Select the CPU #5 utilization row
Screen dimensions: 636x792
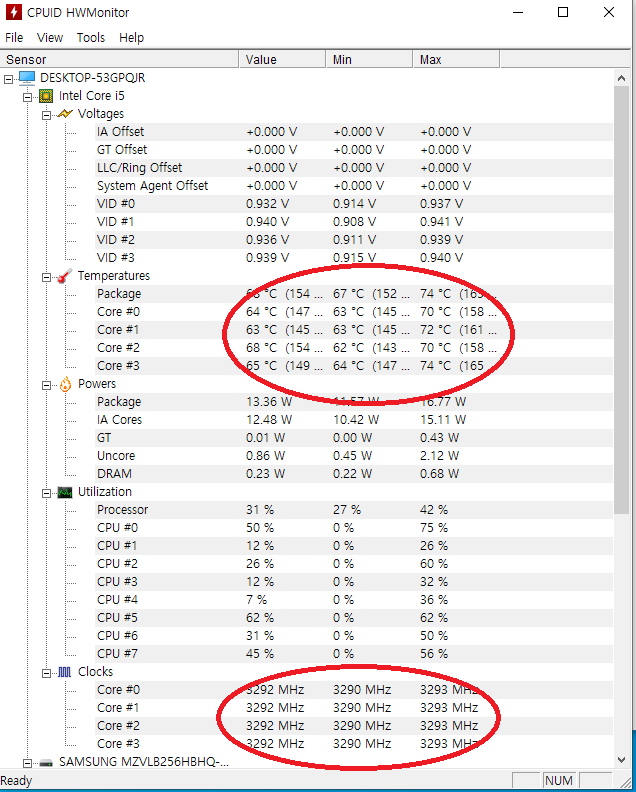(354, 618)
